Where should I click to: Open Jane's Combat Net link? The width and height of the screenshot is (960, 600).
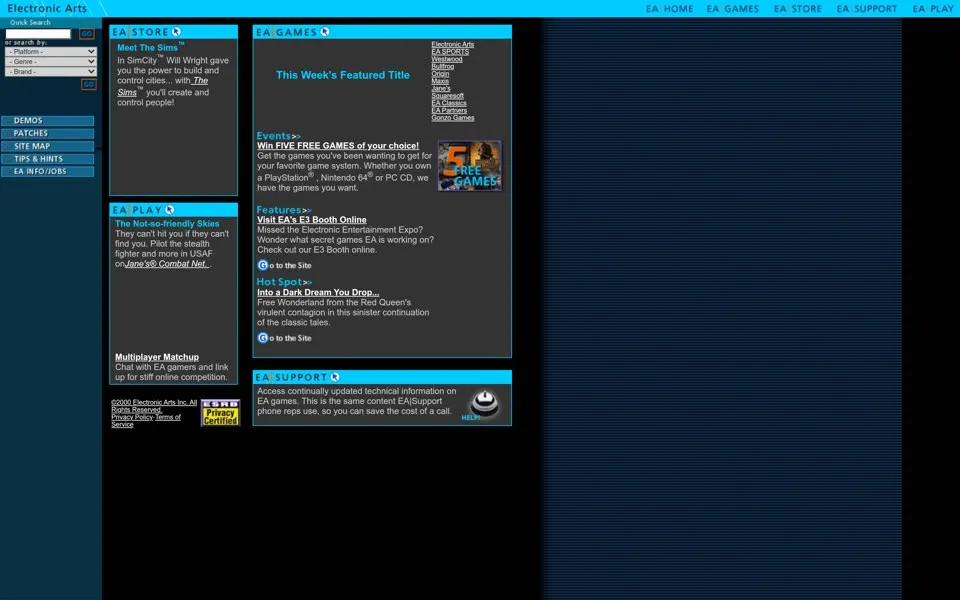tap(167, 264)
